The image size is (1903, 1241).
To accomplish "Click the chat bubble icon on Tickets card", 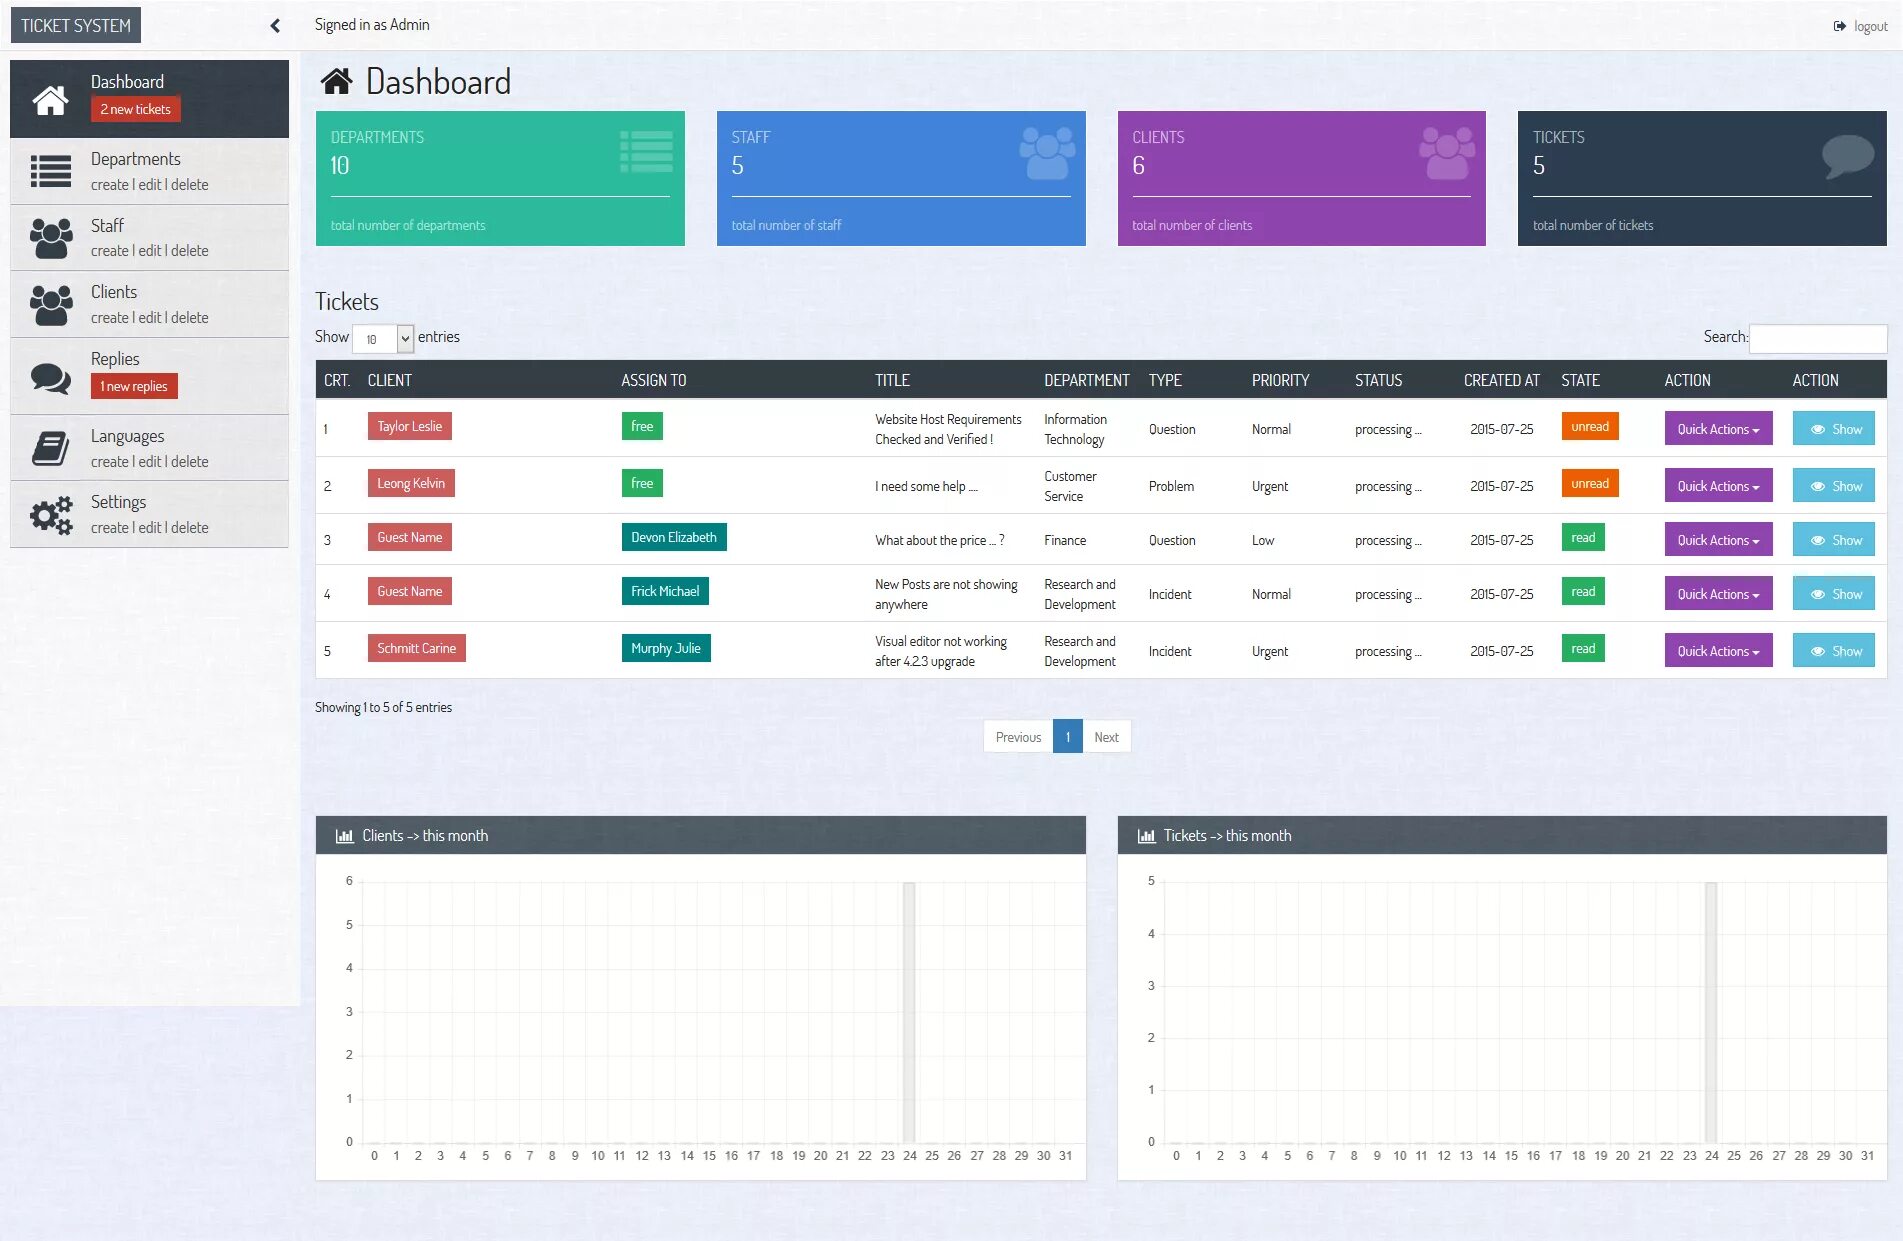I will pos(1847,156).
